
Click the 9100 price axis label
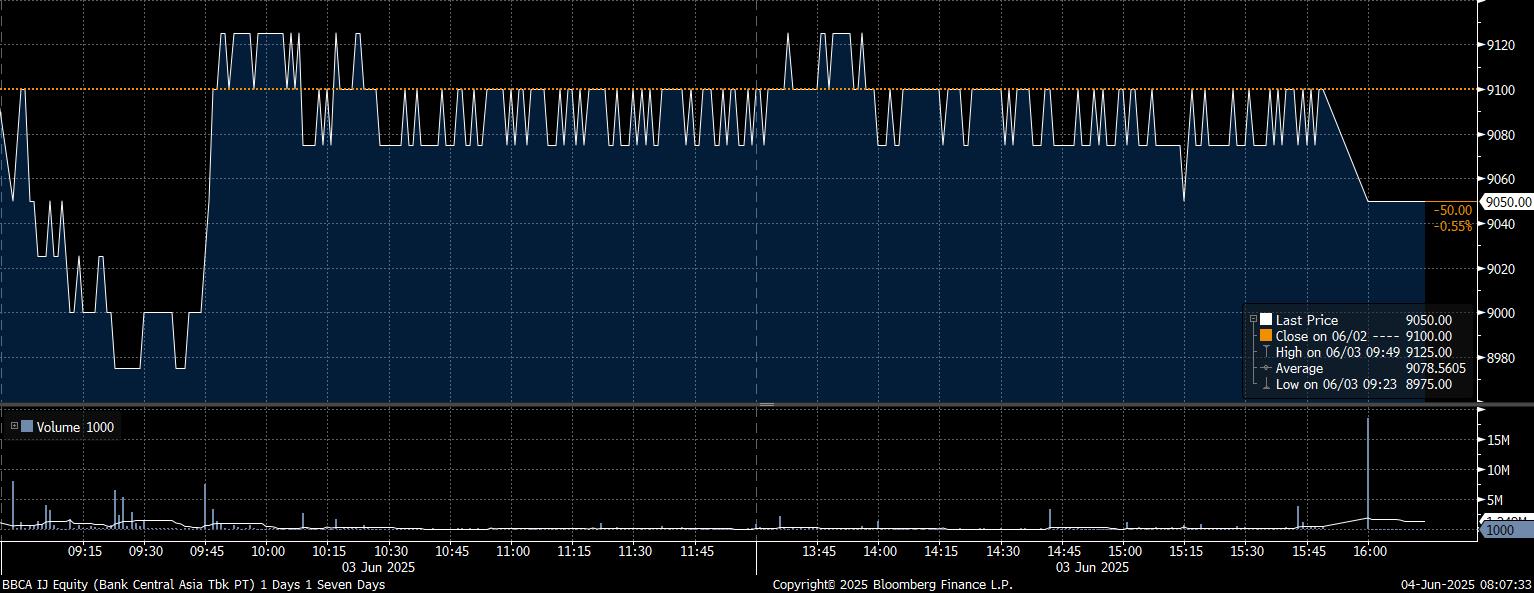click(x=1502, y=90)
